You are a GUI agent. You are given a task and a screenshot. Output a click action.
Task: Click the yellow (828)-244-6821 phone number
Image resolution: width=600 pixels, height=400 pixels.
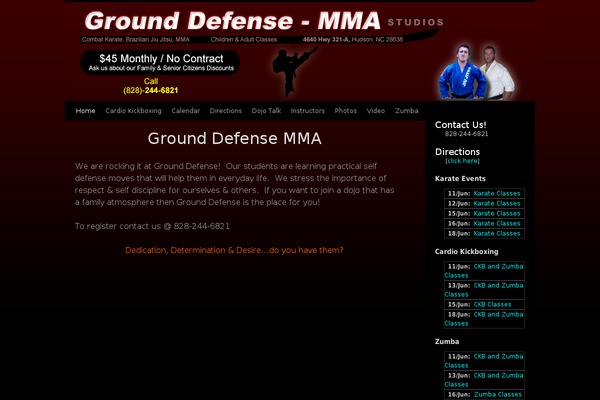[151, 90]
